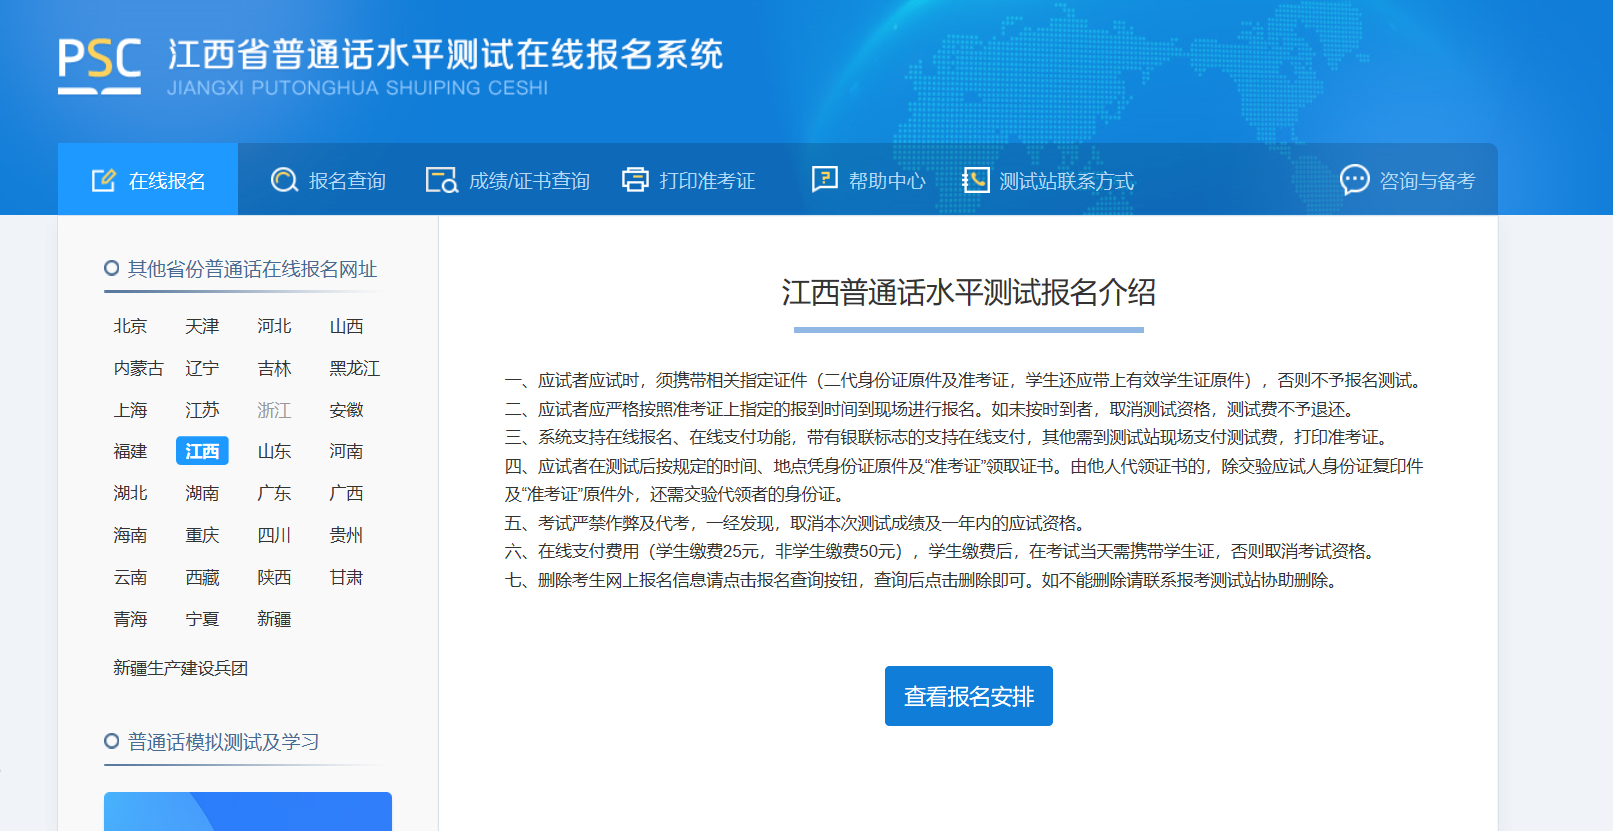Click rule 六 text about online payment fees
Screen dimensions: 1613x831
tap(943, 551)
